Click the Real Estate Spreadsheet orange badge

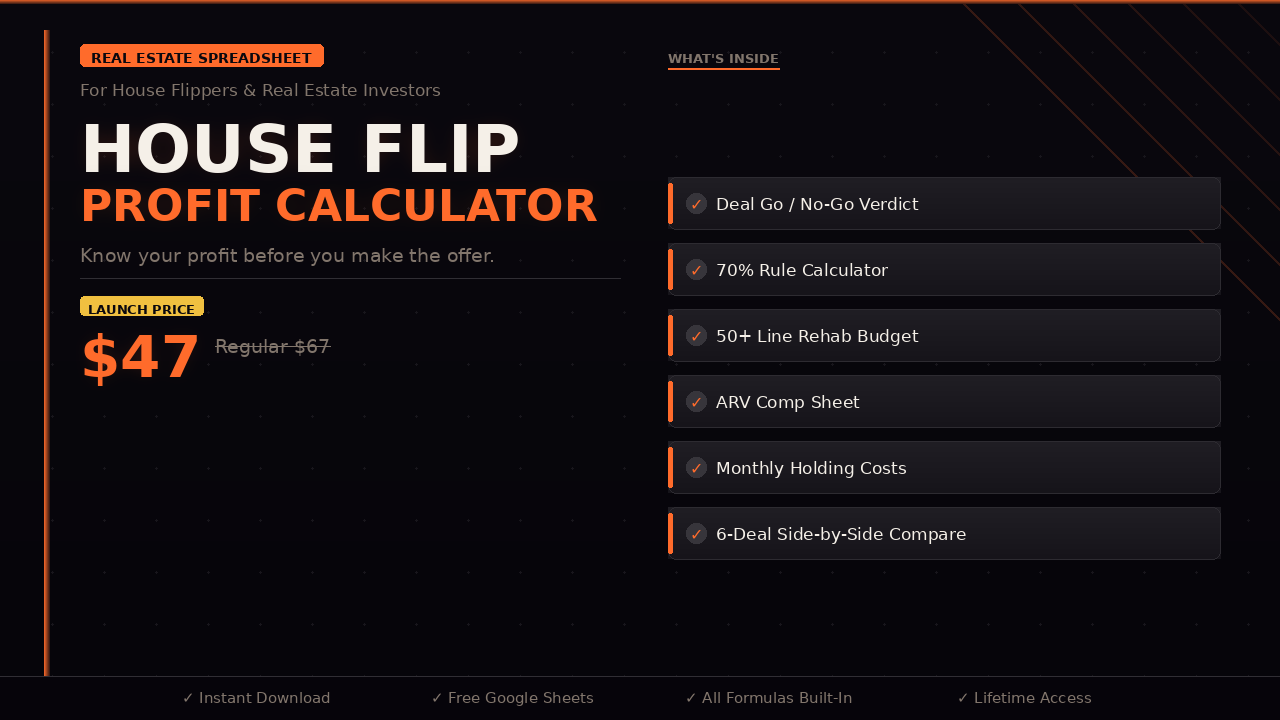(x=202, y=57)
